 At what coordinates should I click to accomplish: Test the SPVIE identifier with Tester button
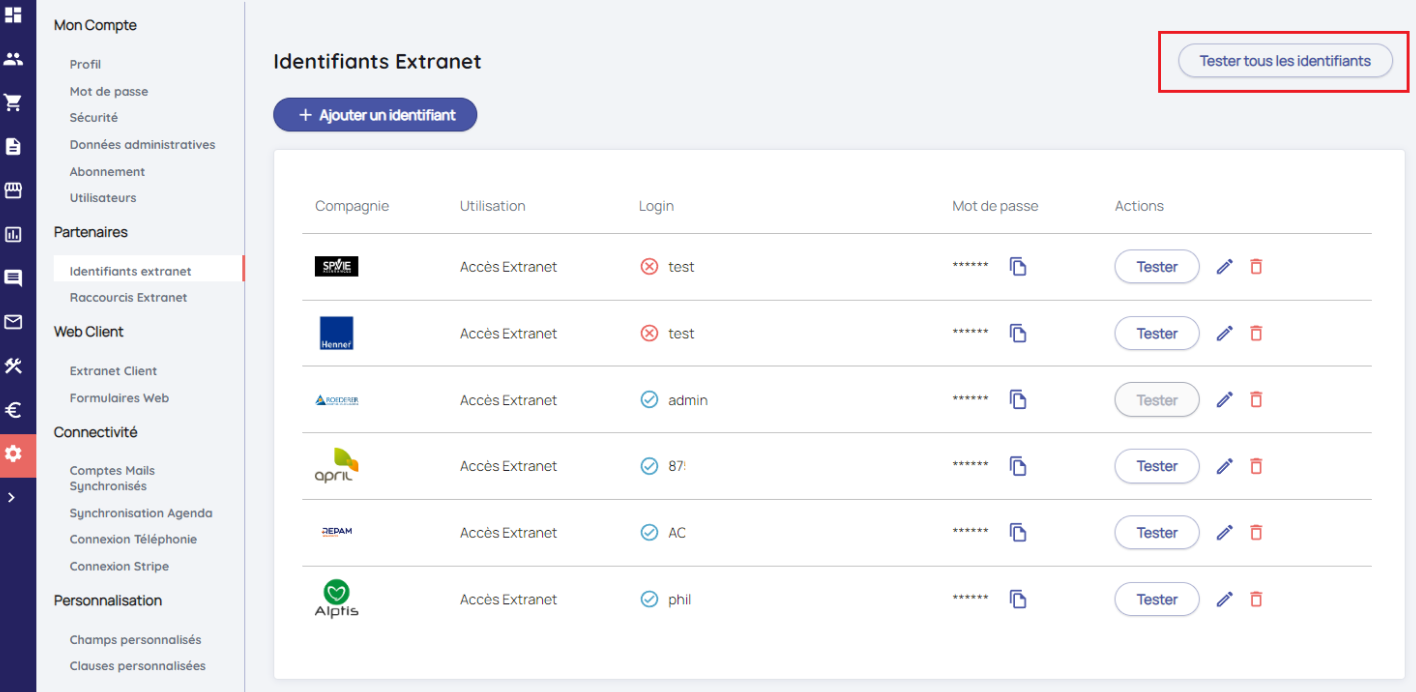[x=1156, y=267]
